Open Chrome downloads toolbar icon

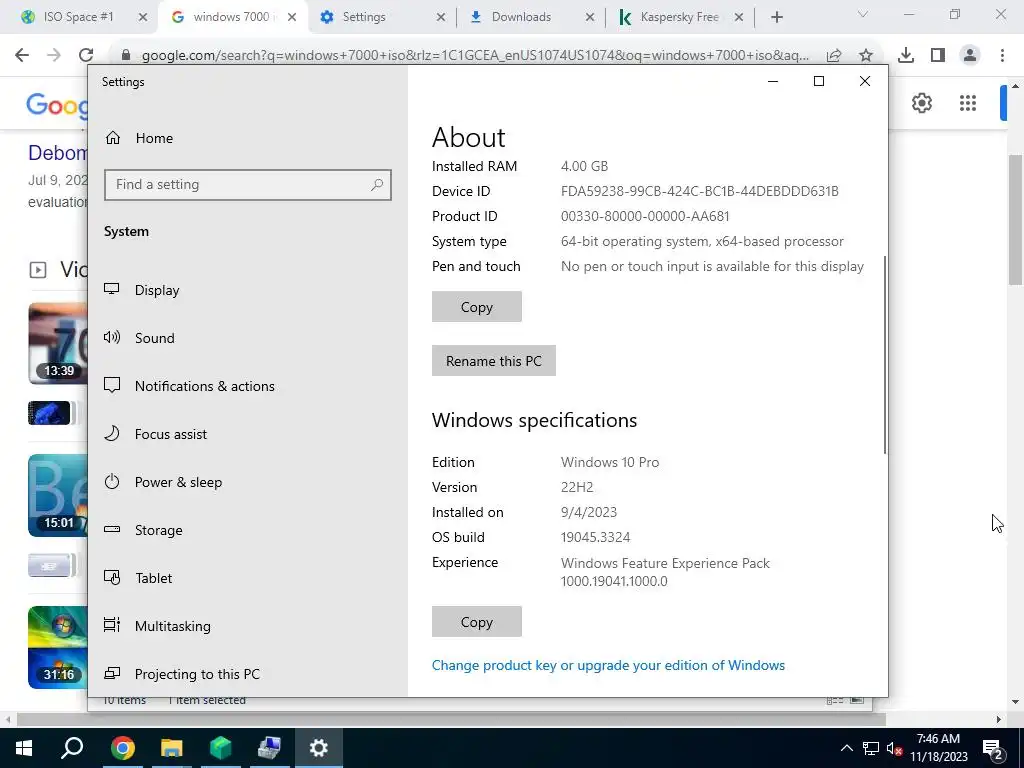(906, 55)
